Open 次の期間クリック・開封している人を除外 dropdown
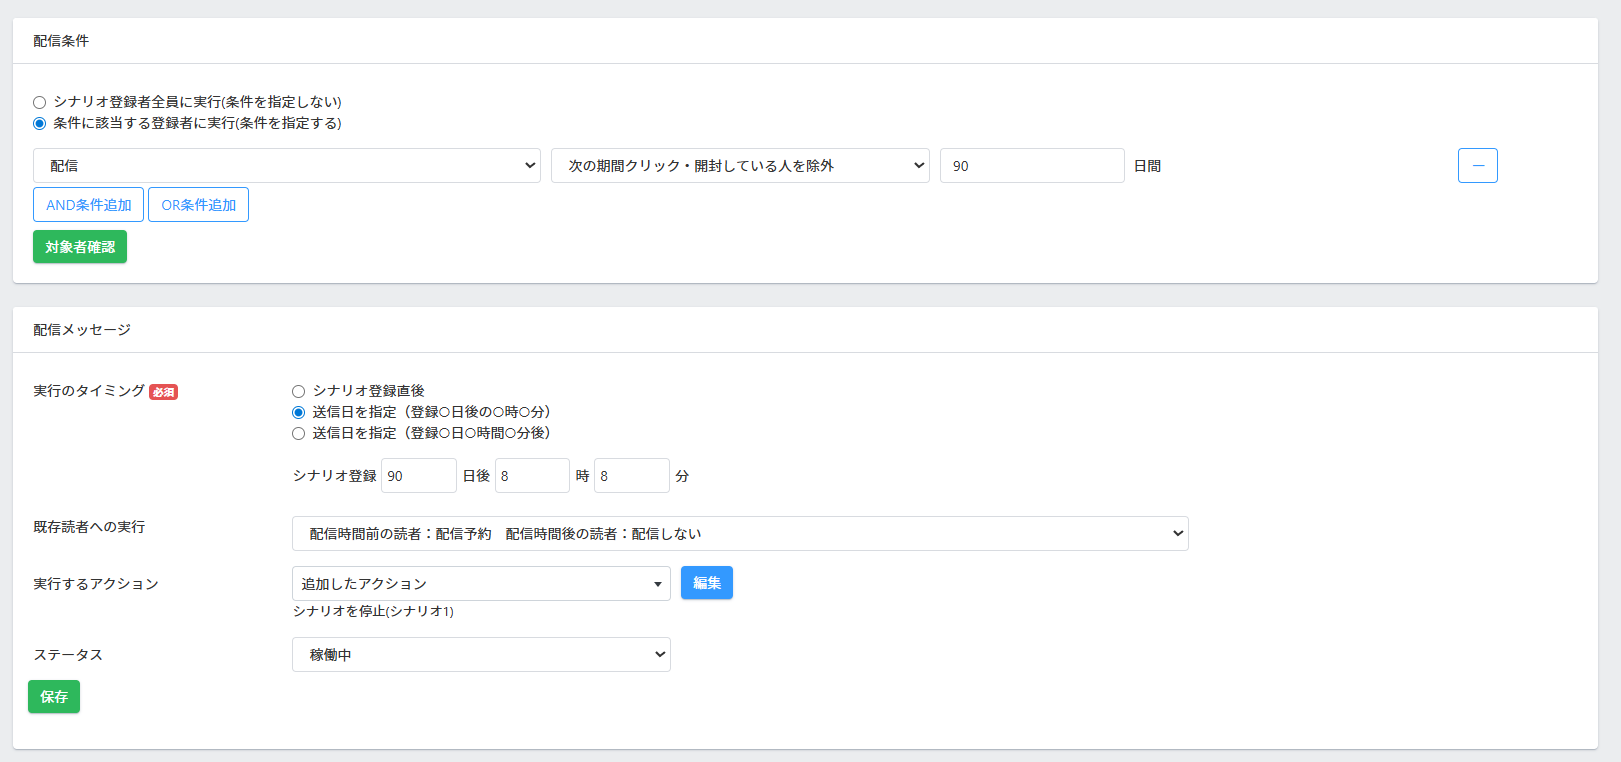Screen dimensions: 1621x762 click(x=739, y=166)
